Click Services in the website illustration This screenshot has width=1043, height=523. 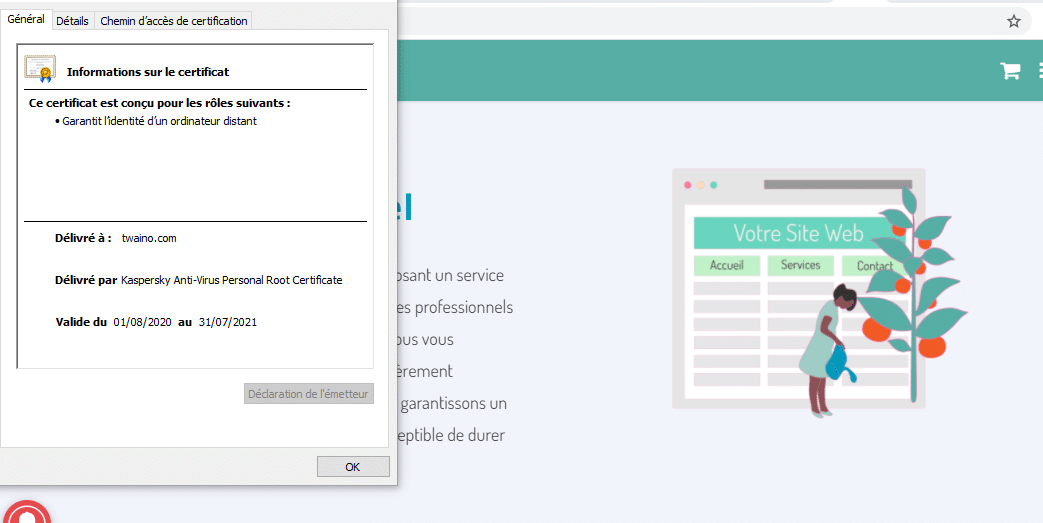tap(800, 265)
